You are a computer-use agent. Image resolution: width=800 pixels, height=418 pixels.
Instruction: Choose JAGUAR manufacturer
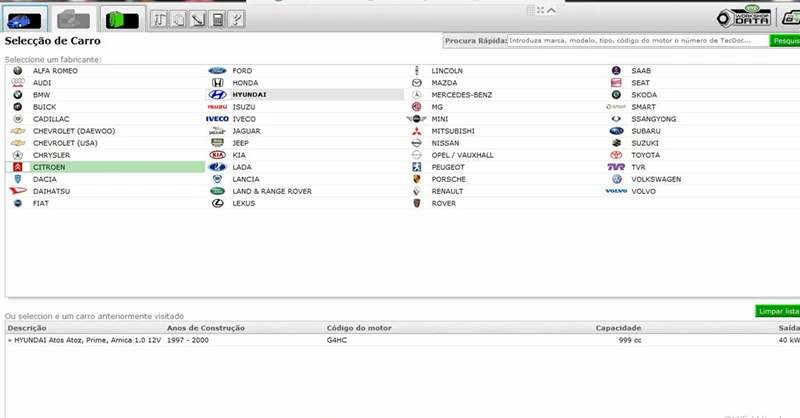tap(246, 131)
